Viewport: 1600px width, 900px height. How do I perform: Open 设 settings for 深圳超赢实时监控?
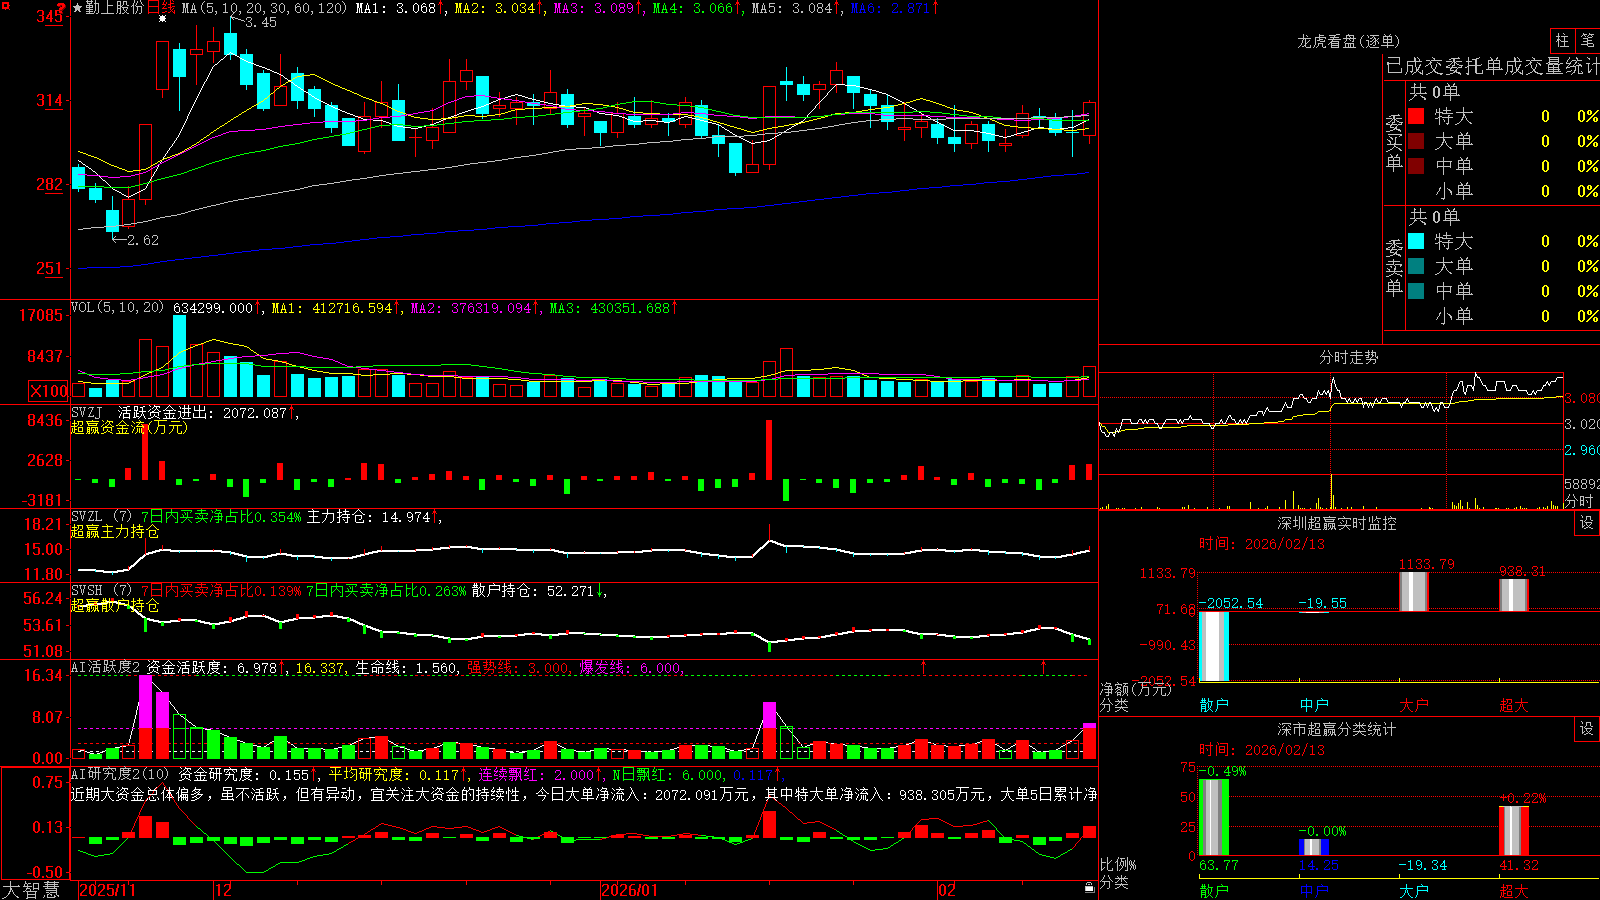(x=1586, y=523)
